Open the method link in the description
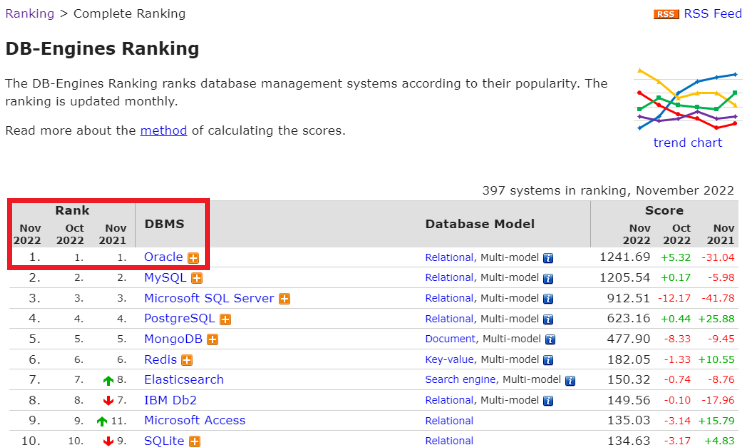 [163, 131]
